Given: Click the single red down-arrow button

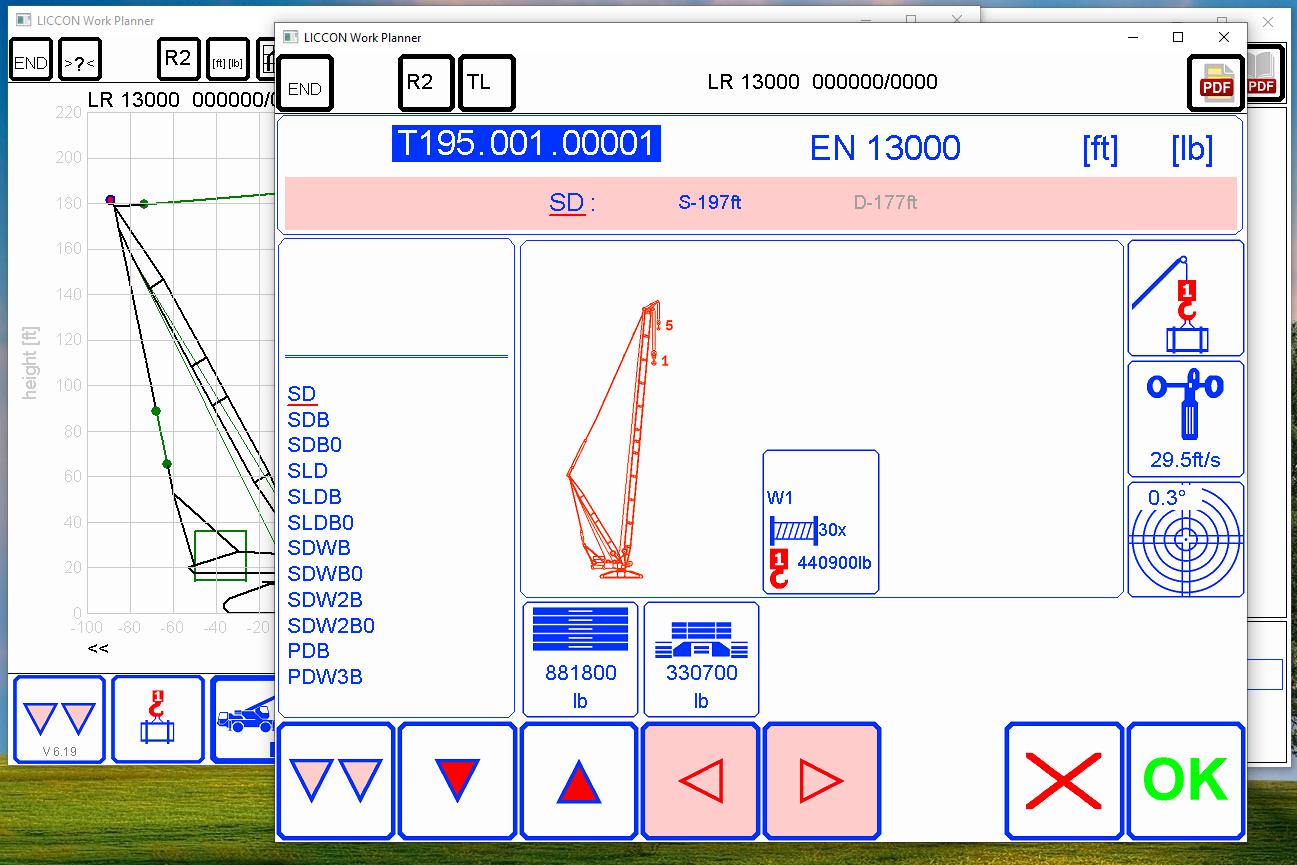Looking at the screenshot, I should [x=457, y=780].
